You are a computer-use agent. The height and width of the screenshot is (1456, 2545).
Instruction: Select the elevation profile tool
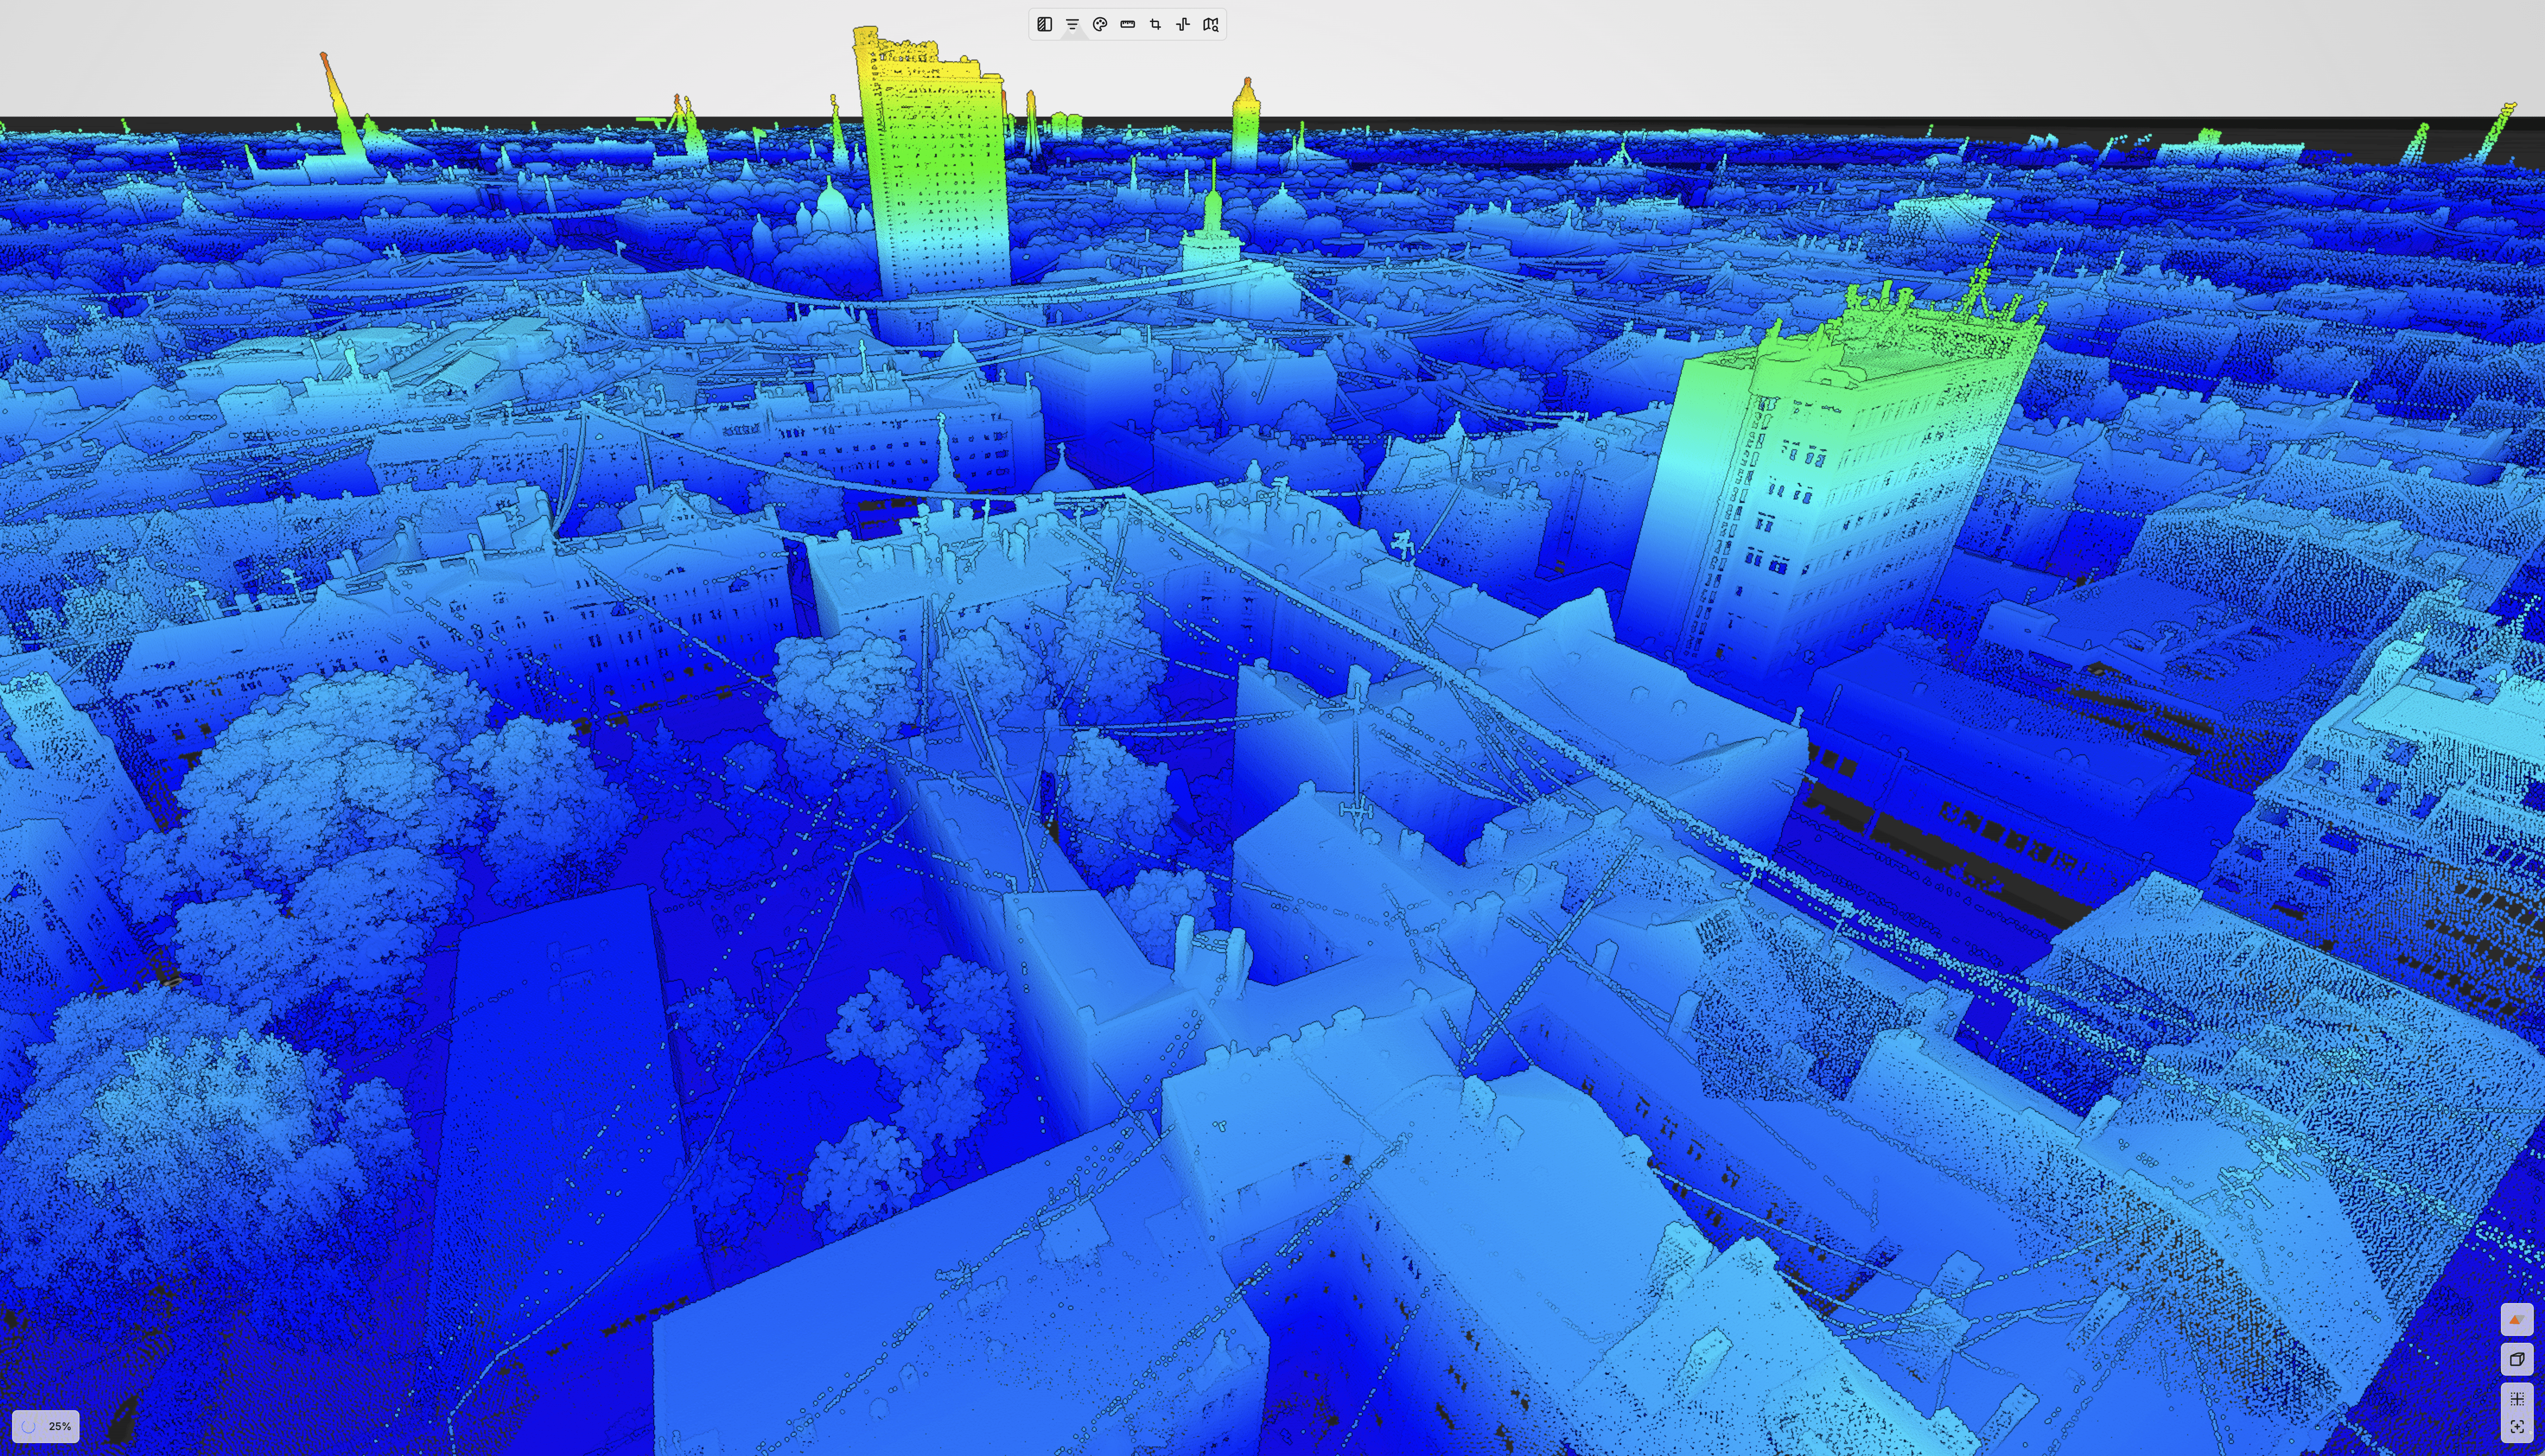coord(1183,25)
